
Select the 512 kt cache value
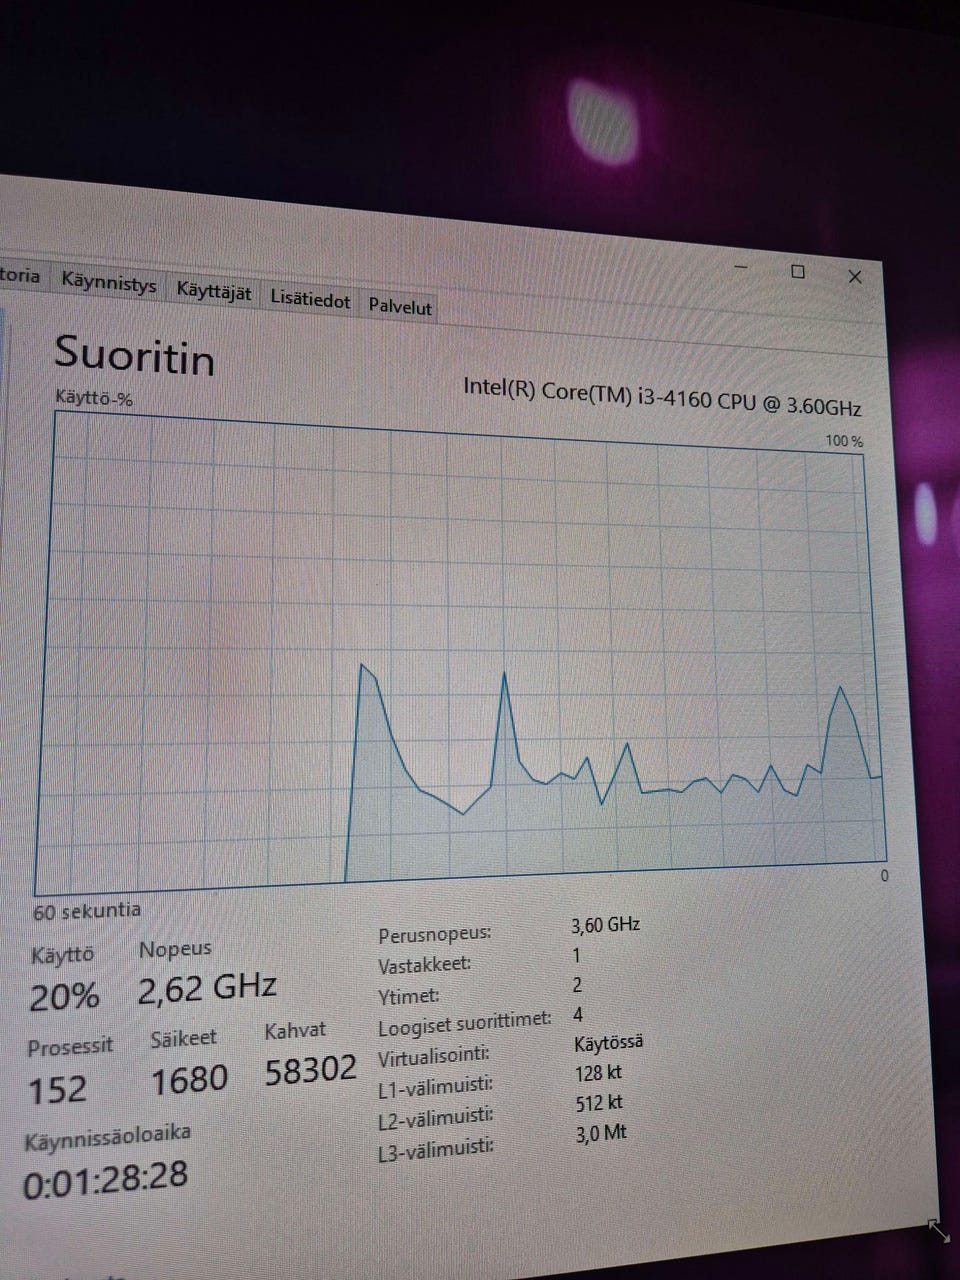coord(600,1103)
